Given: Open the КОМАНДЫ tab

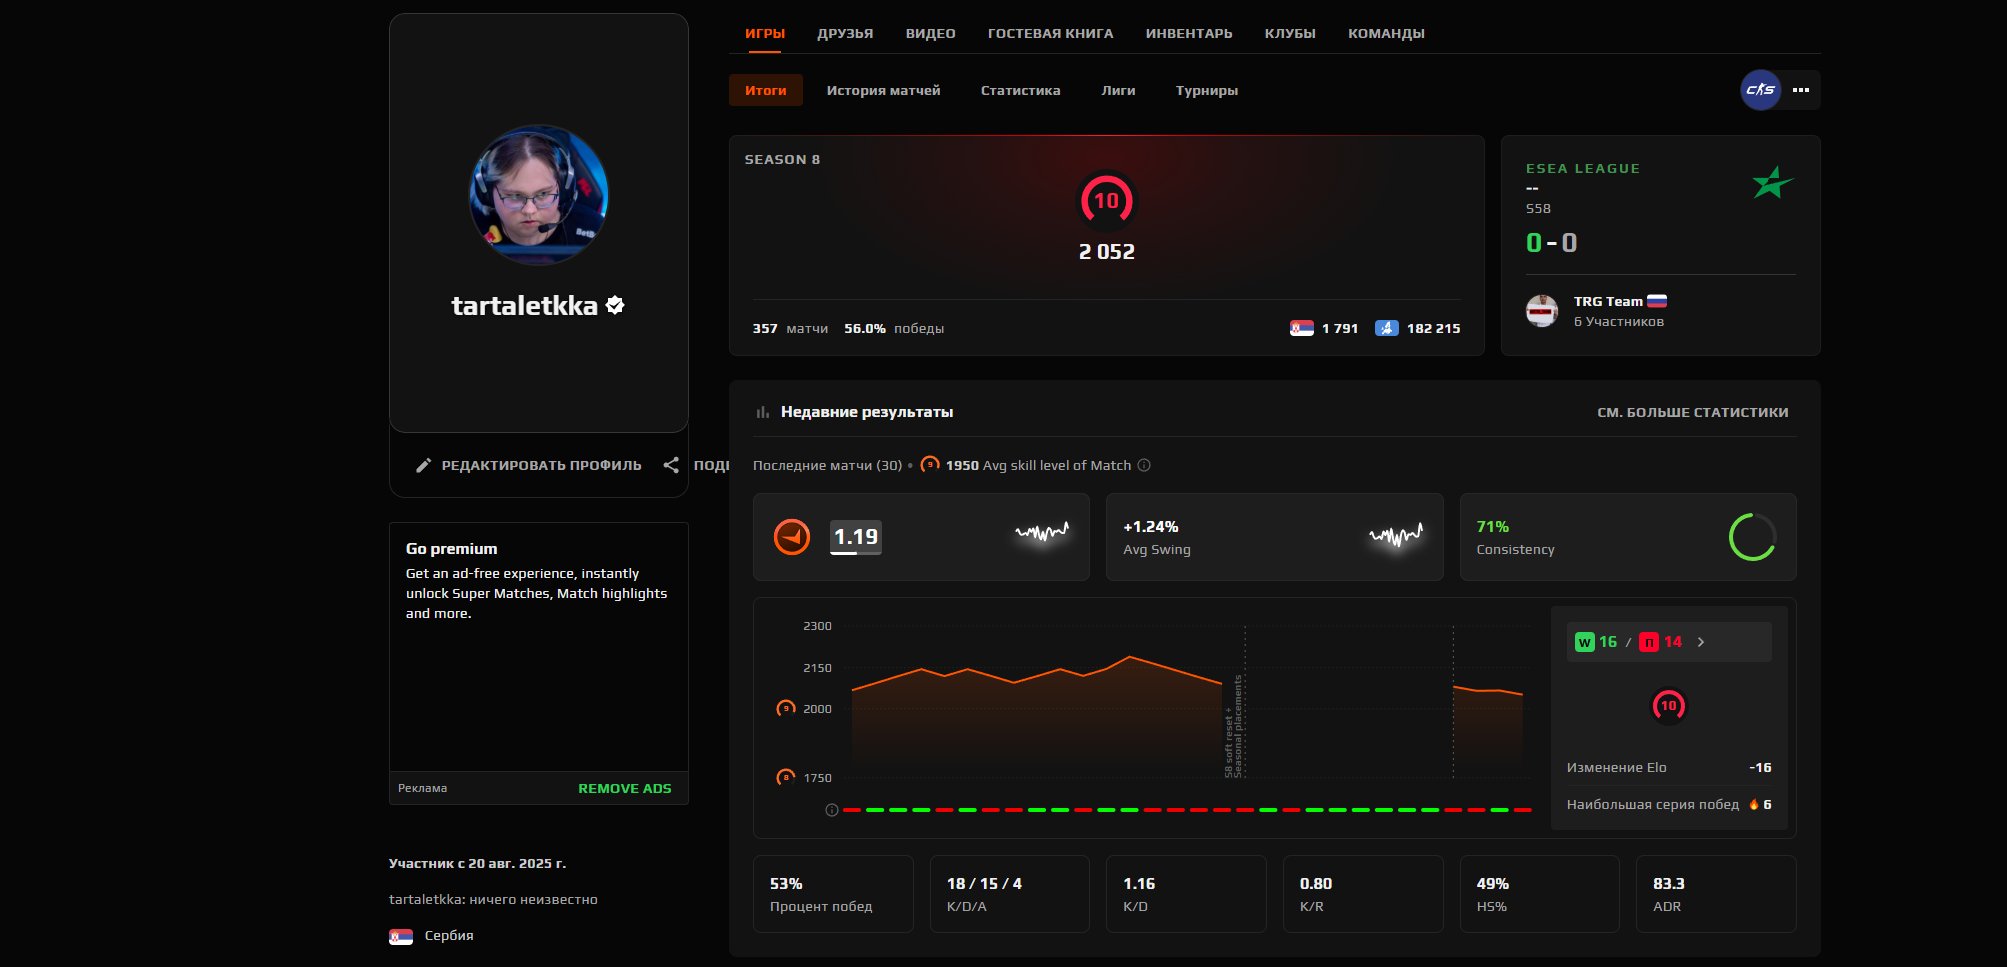Looking at the screenshot, I should (1386, 33).
